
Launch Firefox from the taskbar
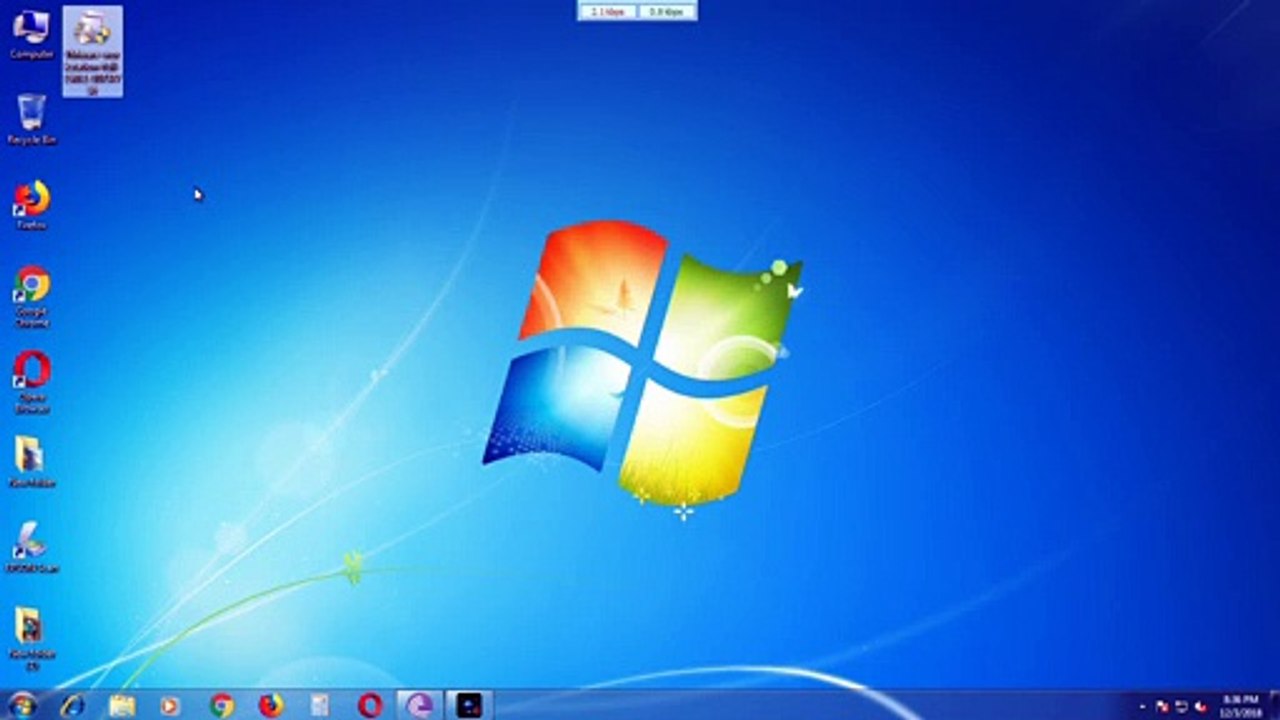271,705
